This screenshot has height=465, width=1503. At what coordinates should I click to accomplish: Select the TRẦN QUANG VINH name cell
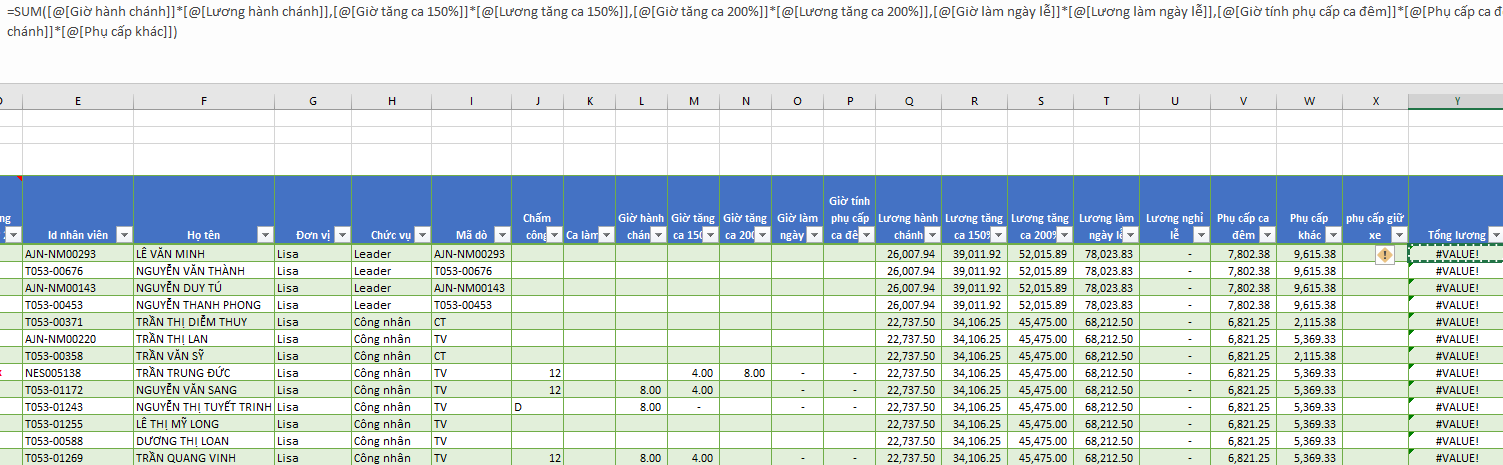[204, 458]
